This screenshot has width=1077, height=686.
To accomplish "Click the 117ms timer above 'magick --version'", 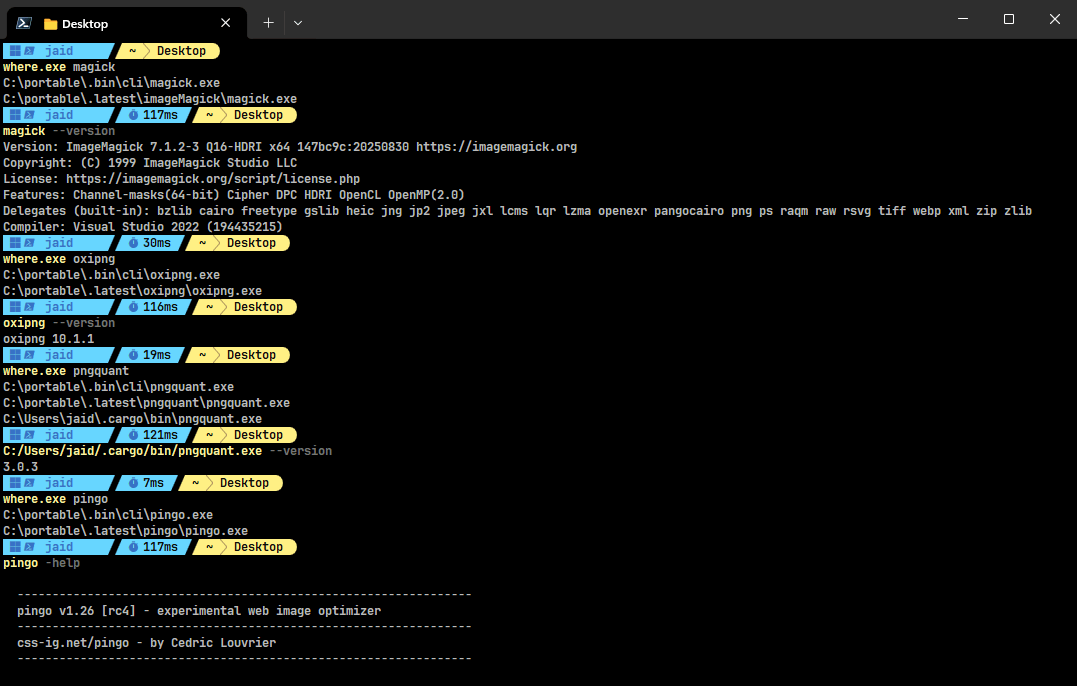I will [x=152, y=115].
